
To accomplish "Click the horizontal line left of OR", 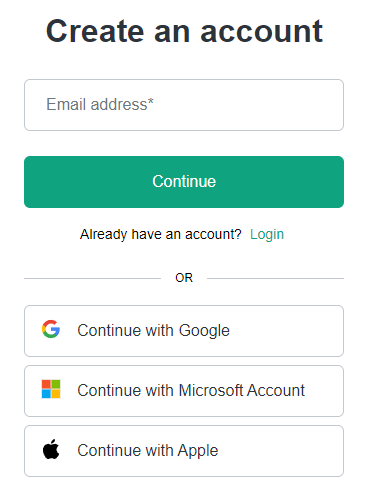I will (x=92, y=278).
